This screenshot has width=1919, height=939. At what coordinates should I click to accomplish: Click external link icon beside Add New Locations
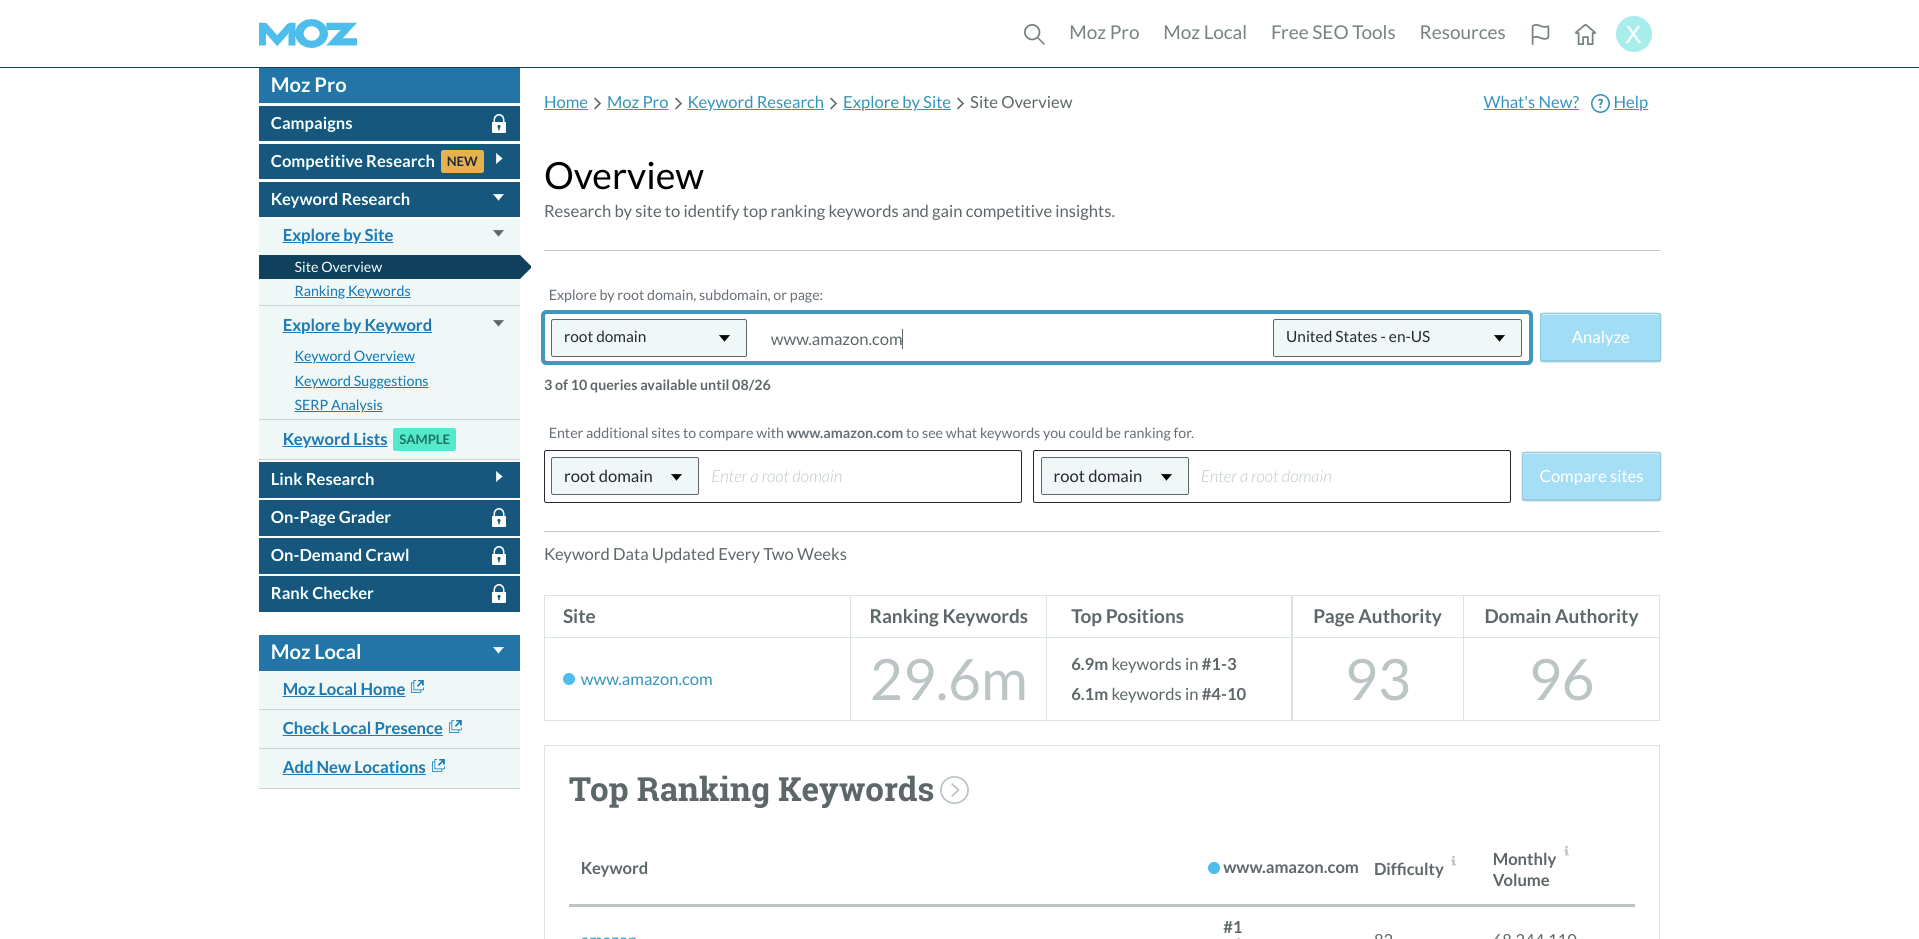pyautogui.click(x=439, y=765)
